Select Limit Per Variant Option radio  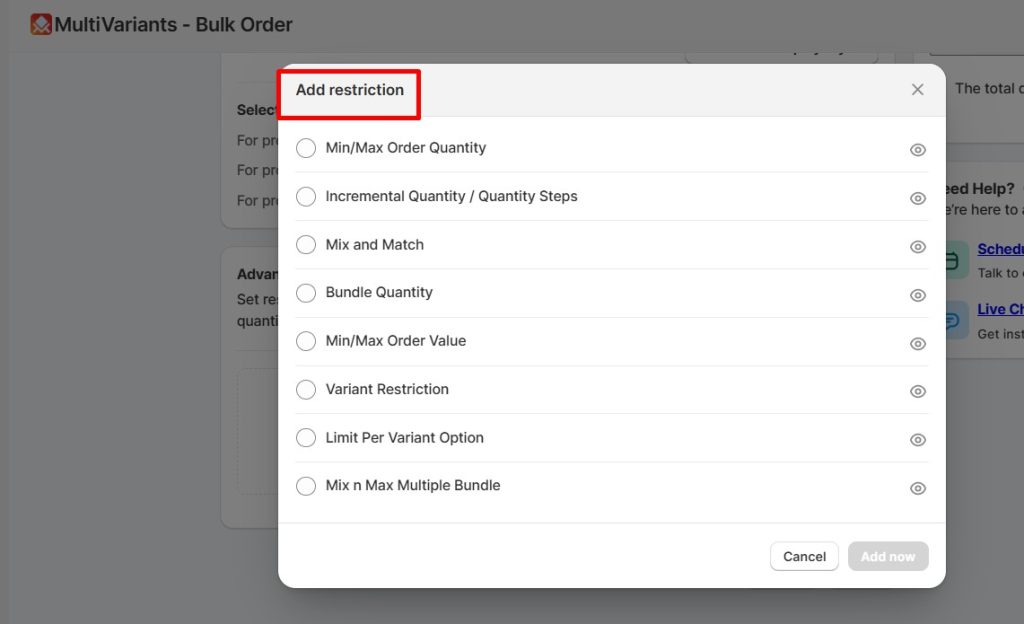point(306,438)
